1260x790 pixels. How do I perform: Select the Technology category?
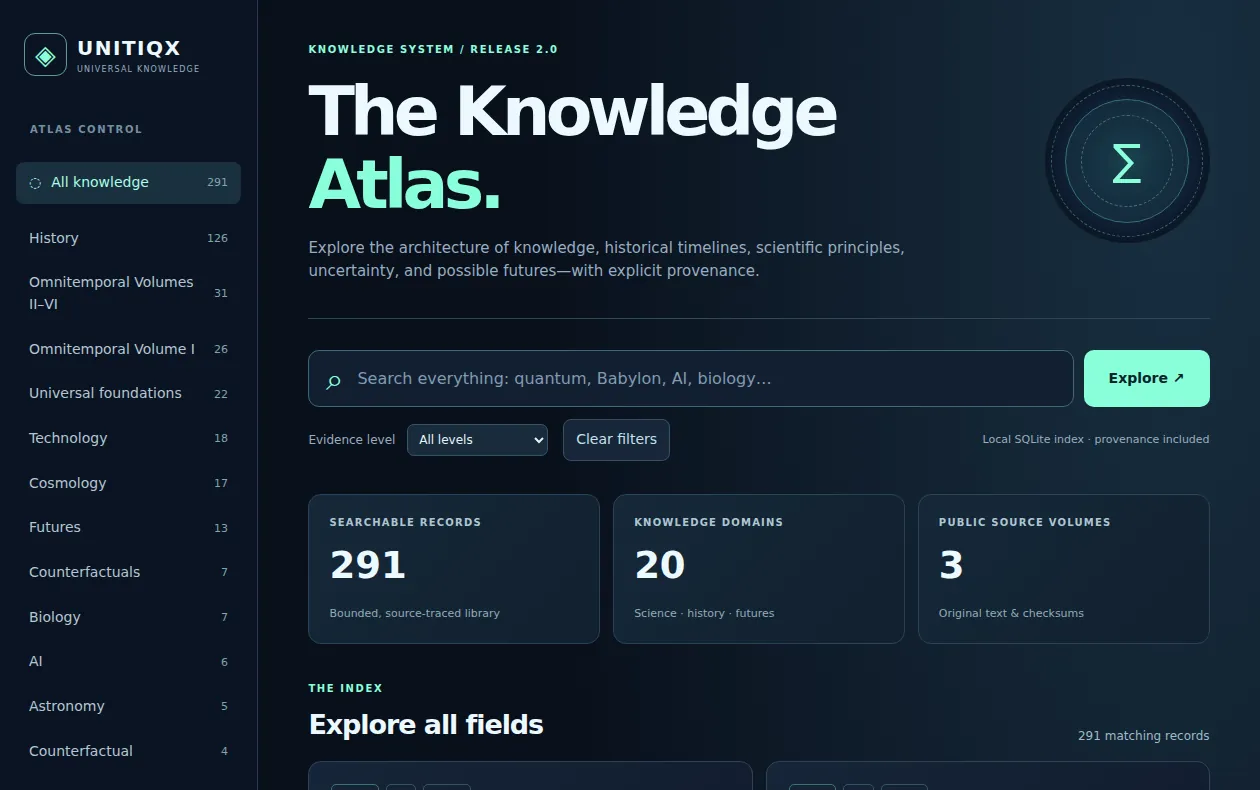click(128, 438)
